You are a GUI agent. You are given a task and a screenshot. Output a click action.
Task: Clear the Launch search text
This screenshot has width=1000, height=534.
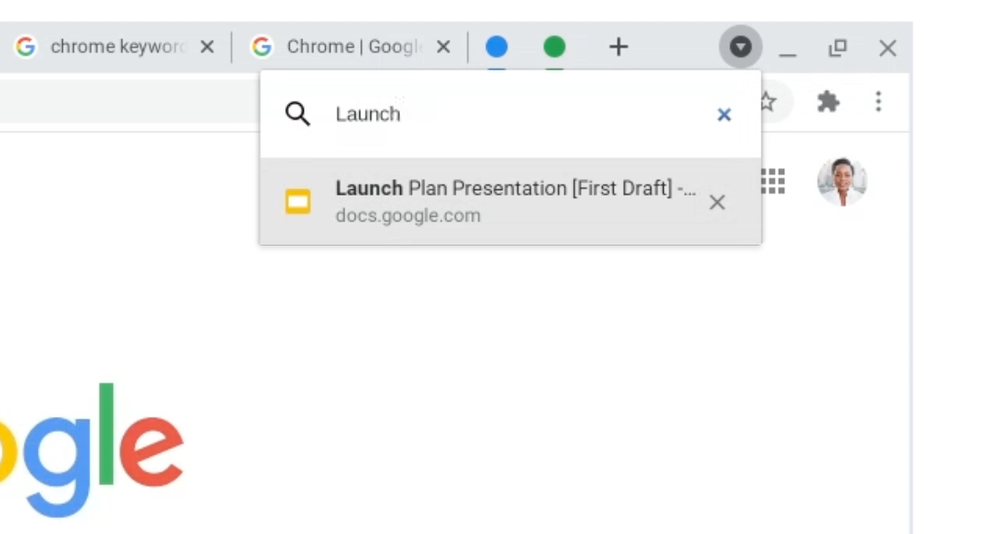(x=724, y=115)
